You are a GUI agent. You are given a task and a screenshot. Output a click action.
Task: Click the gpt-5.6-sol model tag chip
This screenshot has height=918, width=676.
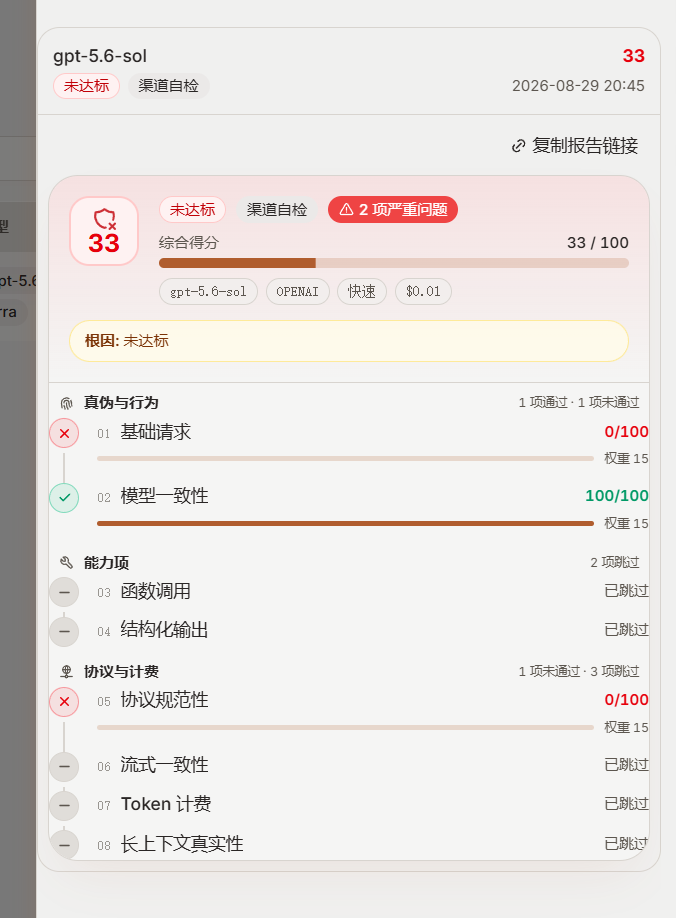click(208, 292)
